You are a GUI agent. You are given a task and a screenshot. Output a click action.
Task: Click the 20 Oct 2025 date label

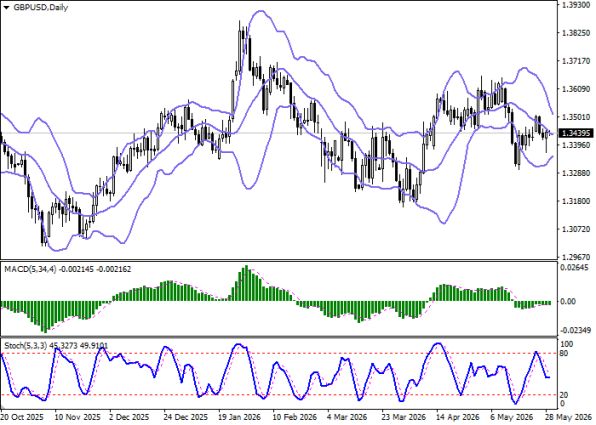[x=22, y=417]
